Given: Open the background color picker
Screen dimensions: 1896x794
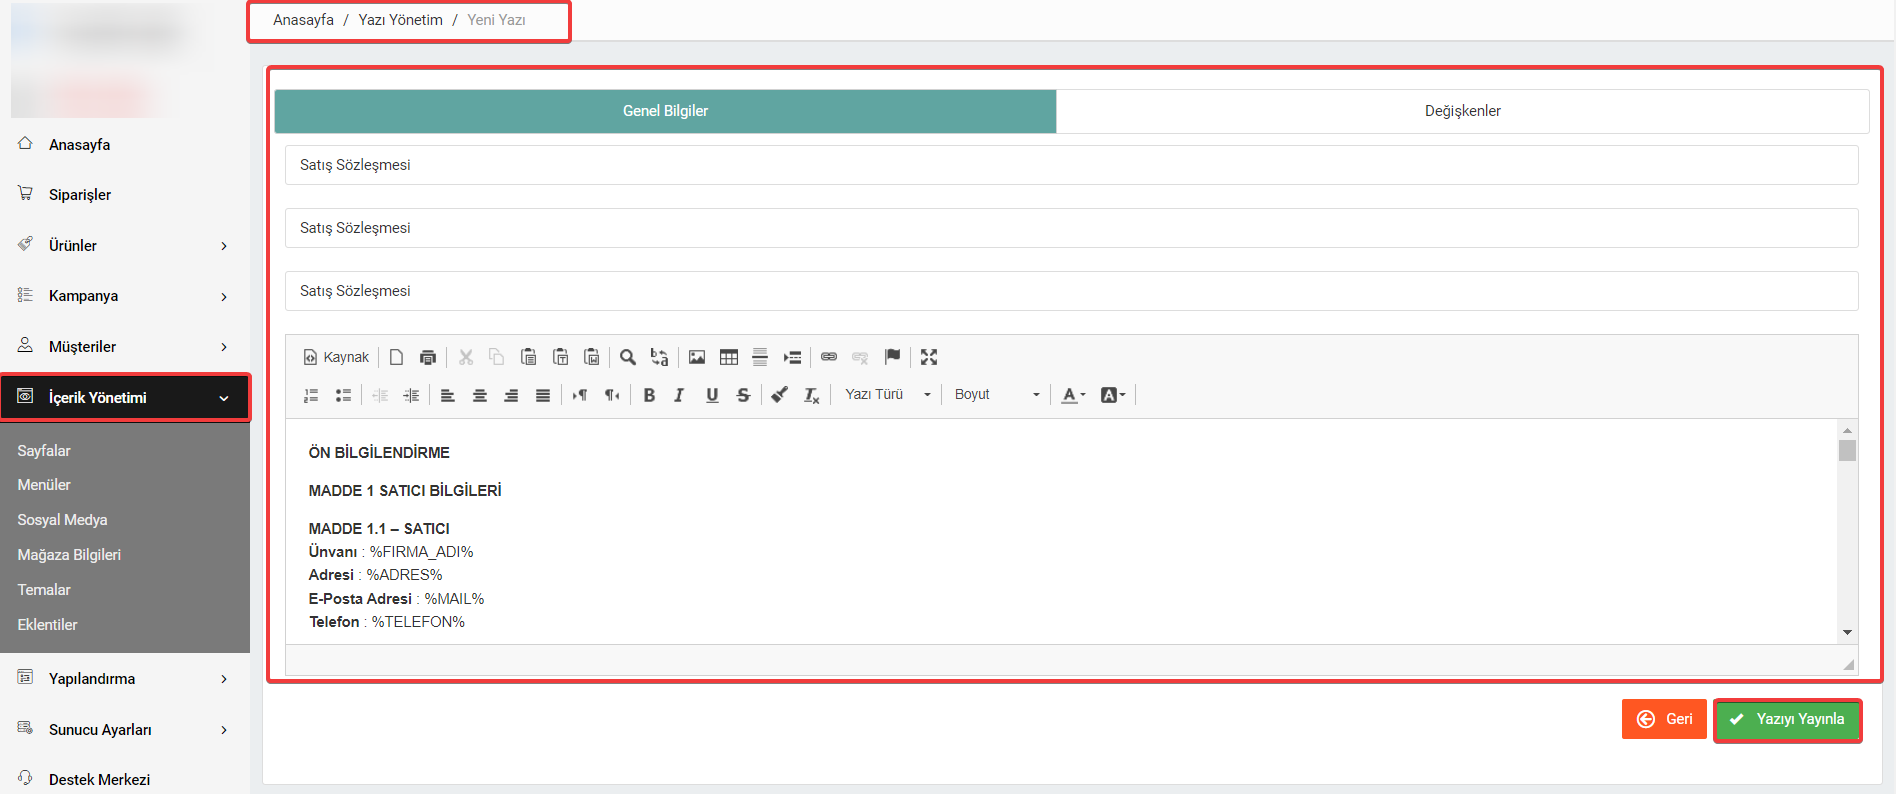Looking at the screenshot, I should pos(1113,395).
